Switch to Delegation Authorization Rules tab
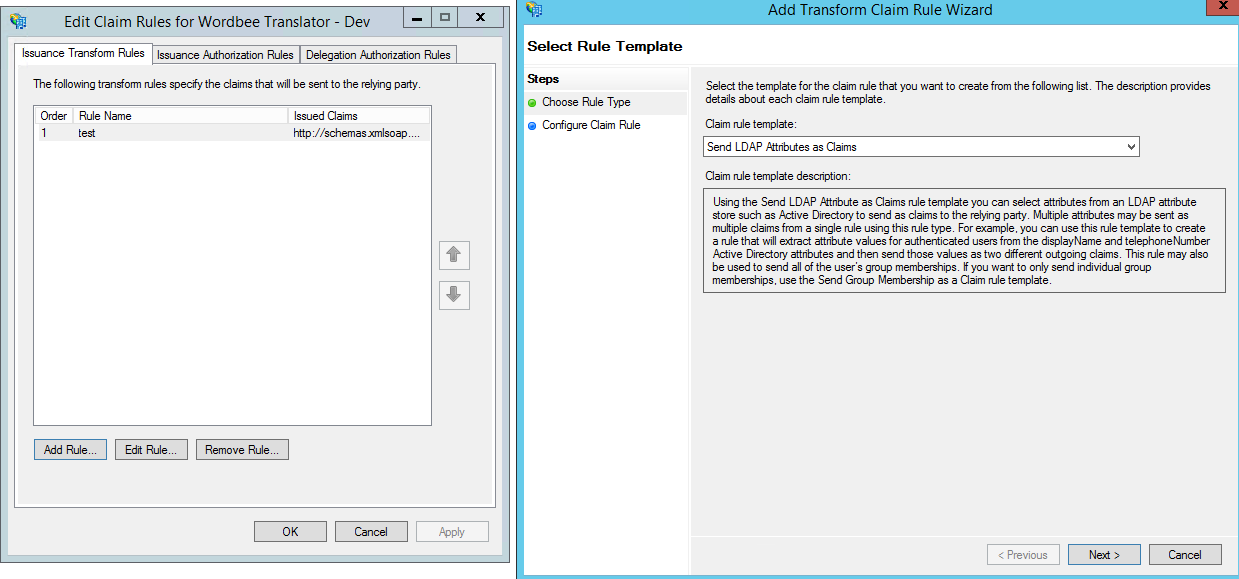 (377, 55)
